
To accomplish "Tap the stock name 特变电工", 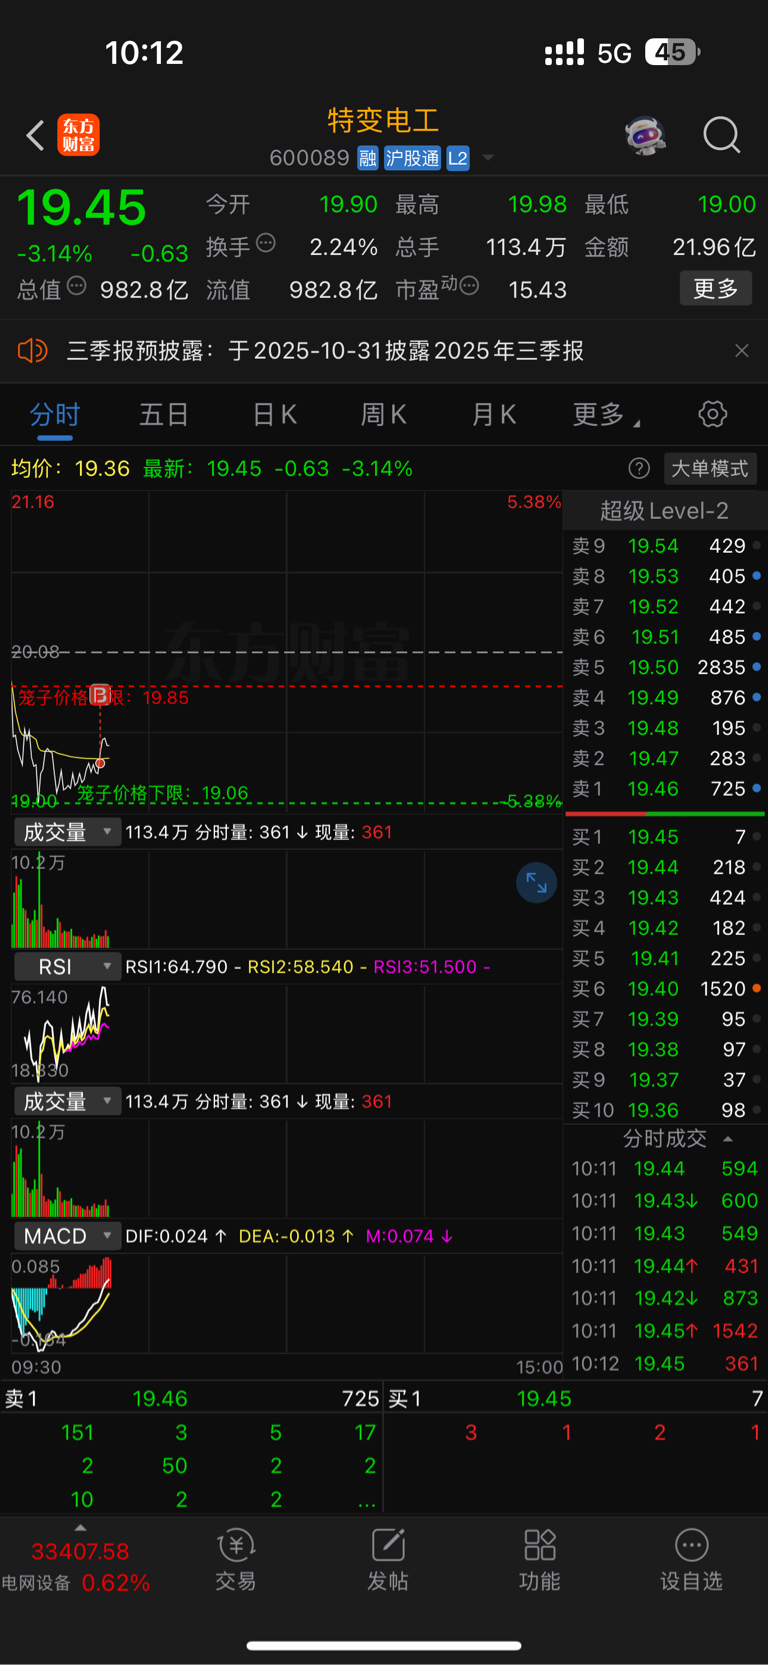I will [383, 121].
